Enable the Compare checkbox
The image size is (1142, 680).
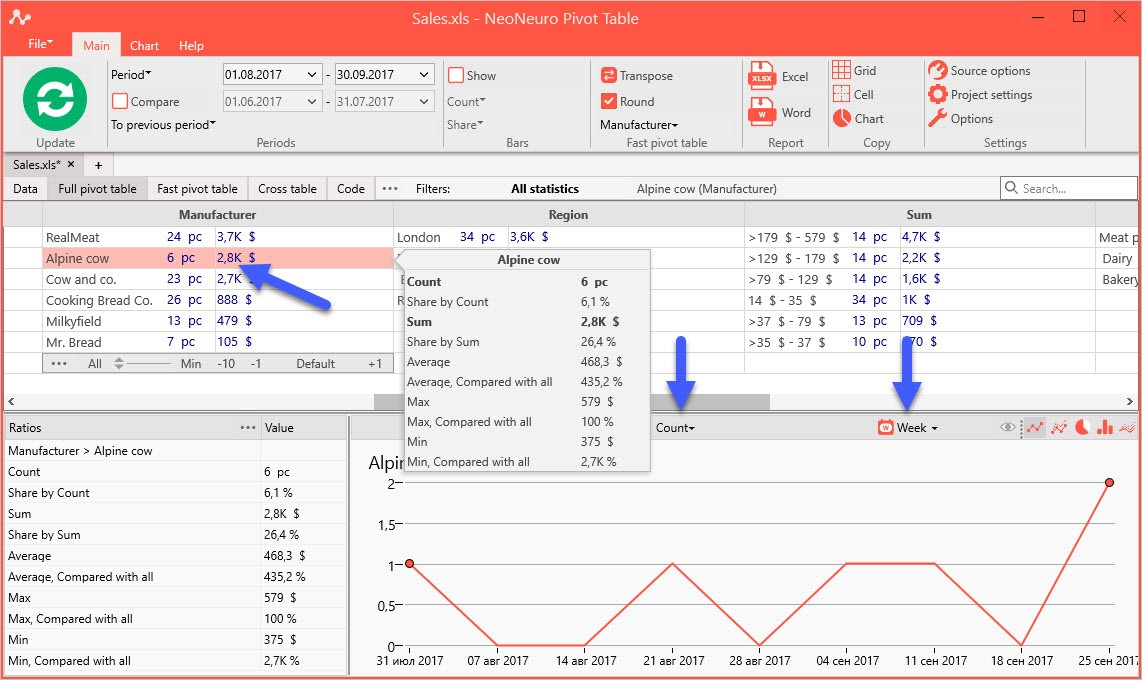click(x=120, y=101)
